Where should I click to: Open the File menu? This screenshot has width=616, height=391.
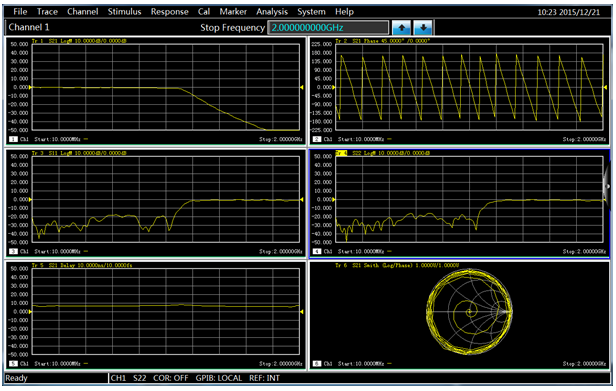point(20,12)
